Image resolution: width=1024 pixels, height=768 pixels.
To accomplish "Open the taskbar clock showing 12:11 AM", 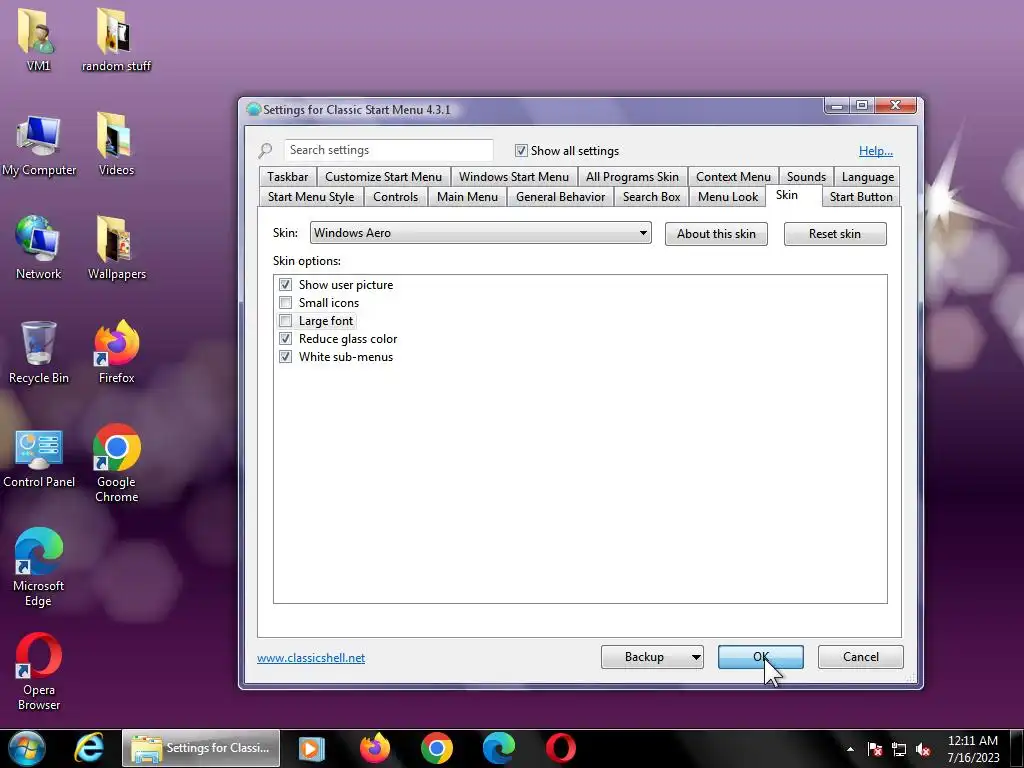I will 972,749.
